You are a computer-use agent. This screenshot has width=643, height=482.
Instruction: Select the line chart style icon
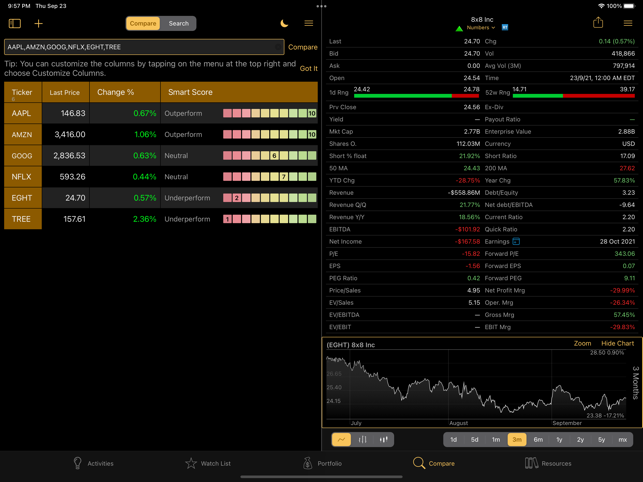[341, 439]
